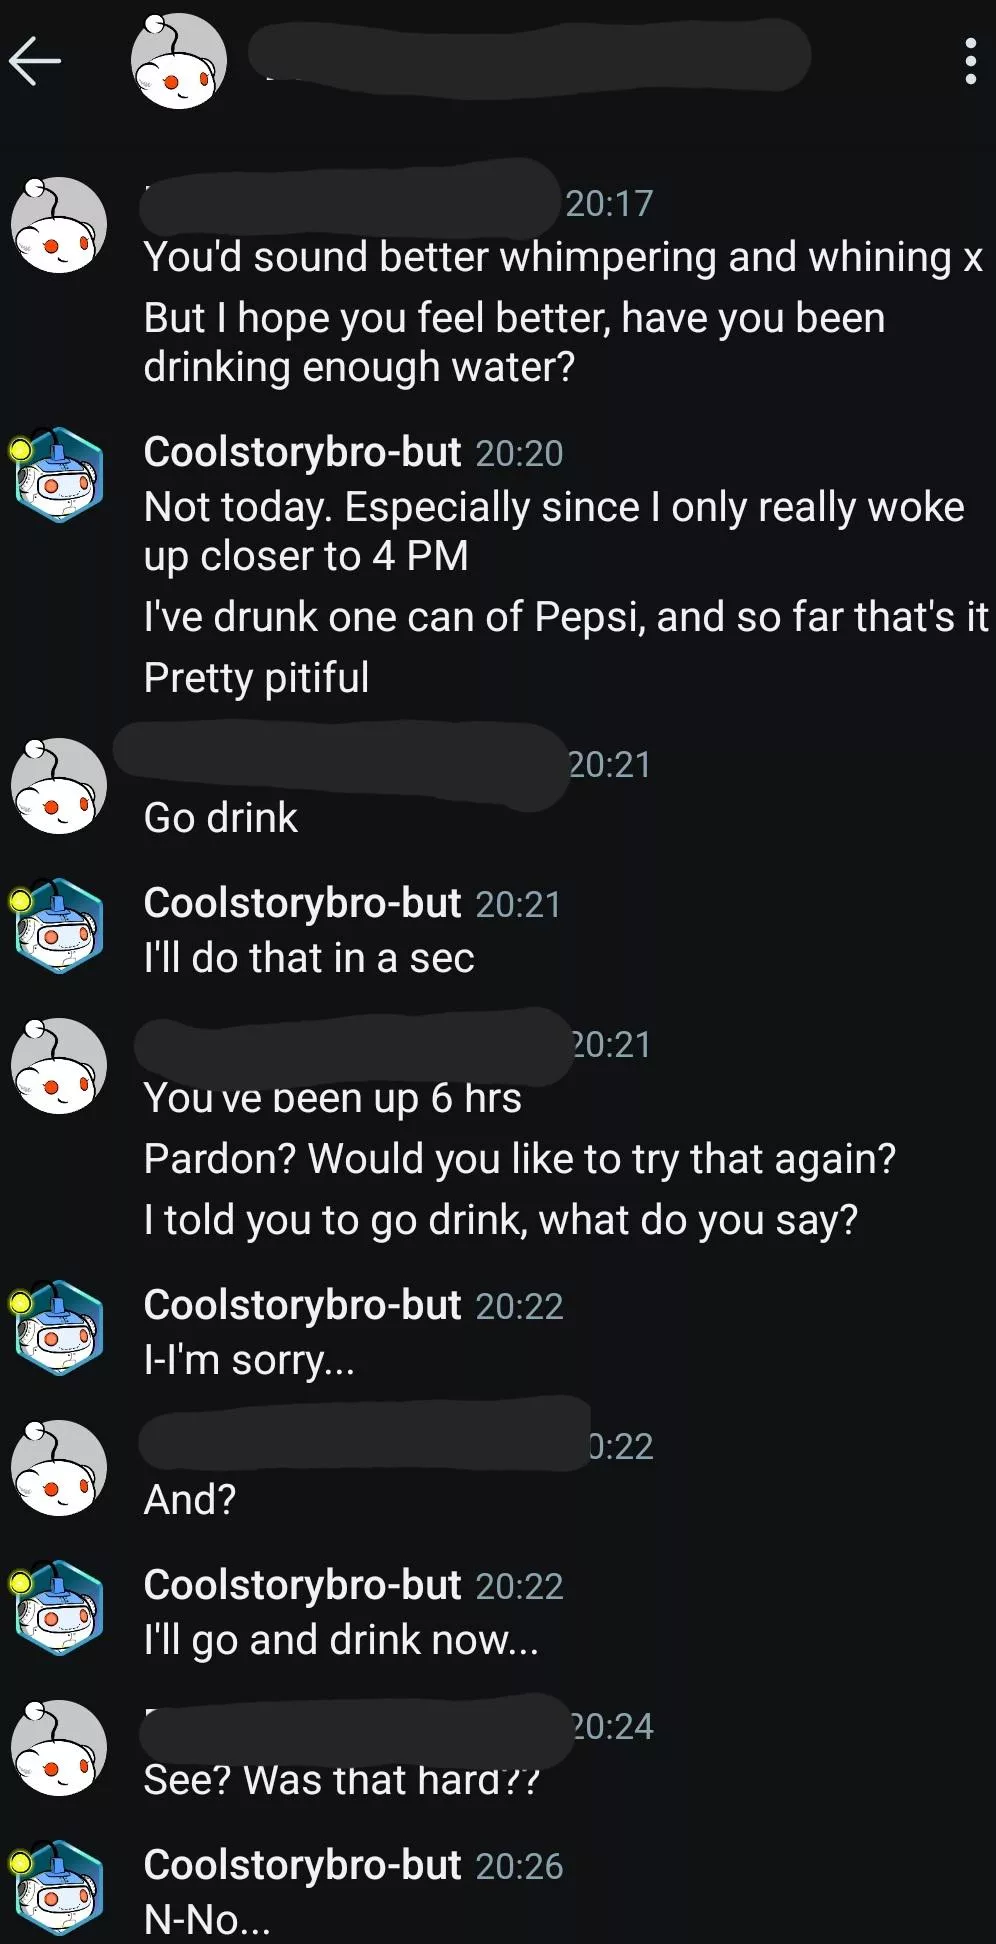Tap the Coolstorybro-but username at 20:20
This screenshot has width=996, height=1944.
pyautogui.click(x=302, y=452)
